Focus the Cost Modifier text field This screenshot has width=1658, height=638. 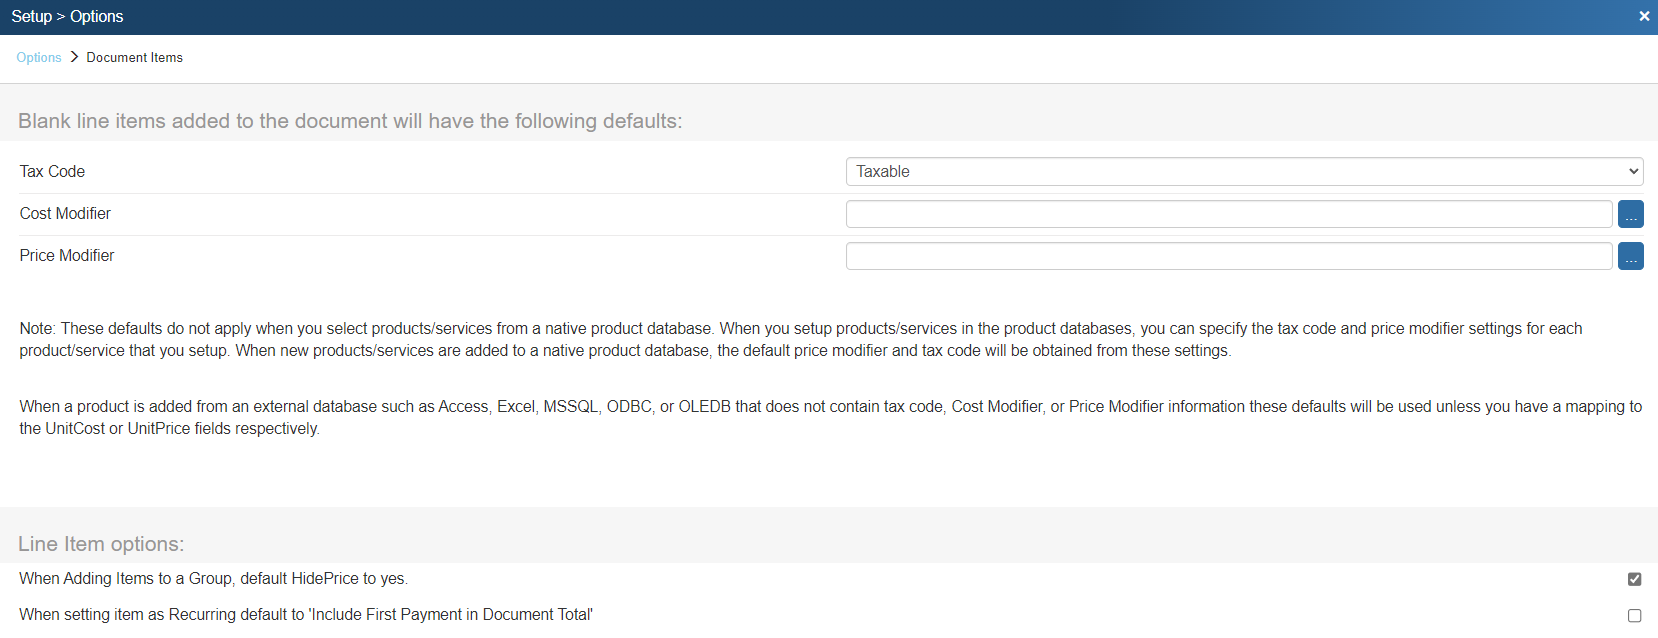click(x=1228, y=214)
